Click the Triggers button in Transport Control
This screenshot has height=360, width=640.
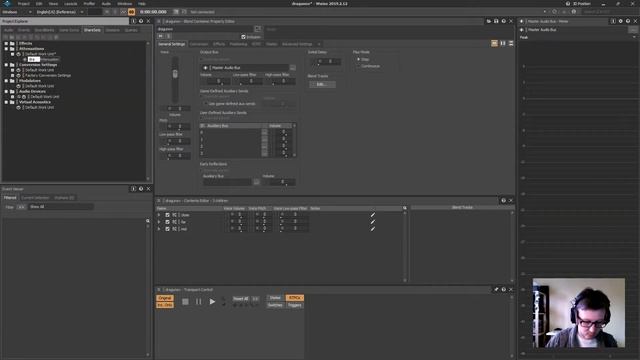pyautogui.click(x=294, y=305)
